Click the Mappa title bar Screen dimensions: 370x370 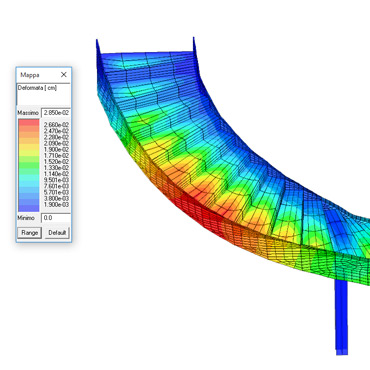pyautogui.click(x=38, y=75)
